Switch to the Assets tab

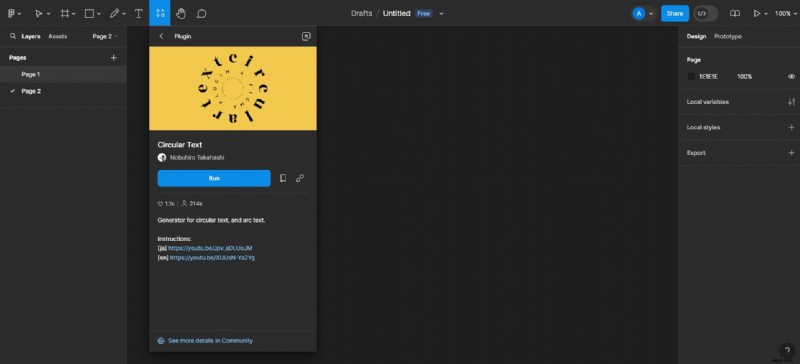(x=58, y=36)
